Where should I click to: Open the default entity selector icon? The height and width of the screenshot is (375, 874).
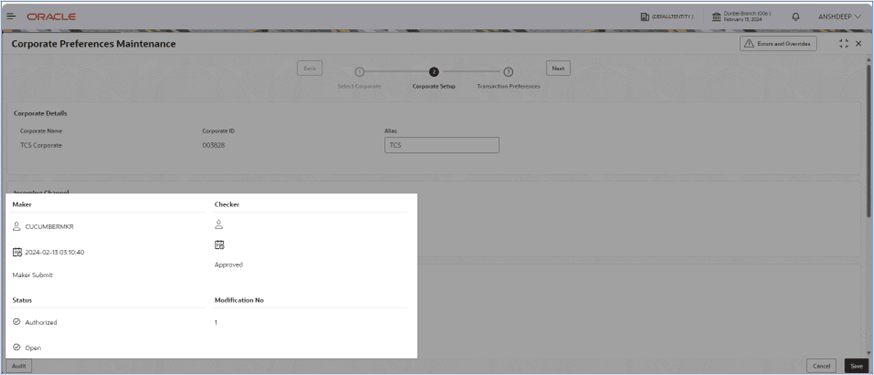point(645,17)
